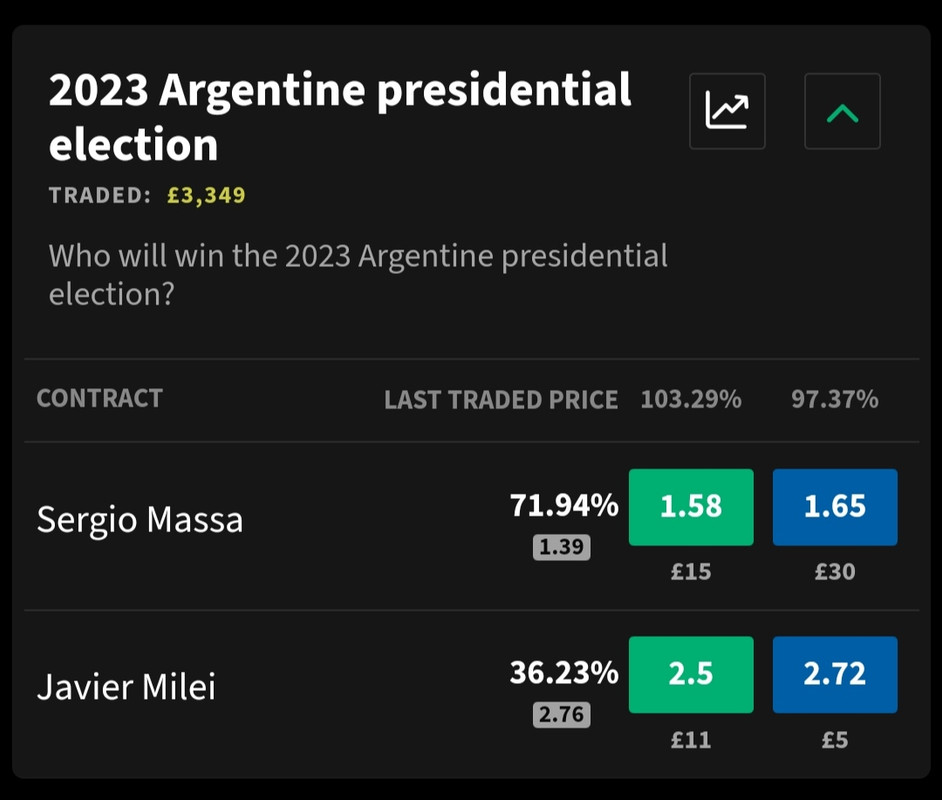Lay Javier Milei at 2.72
The height and width of the screenshot is (800, 942).
(x=835, y=674)
